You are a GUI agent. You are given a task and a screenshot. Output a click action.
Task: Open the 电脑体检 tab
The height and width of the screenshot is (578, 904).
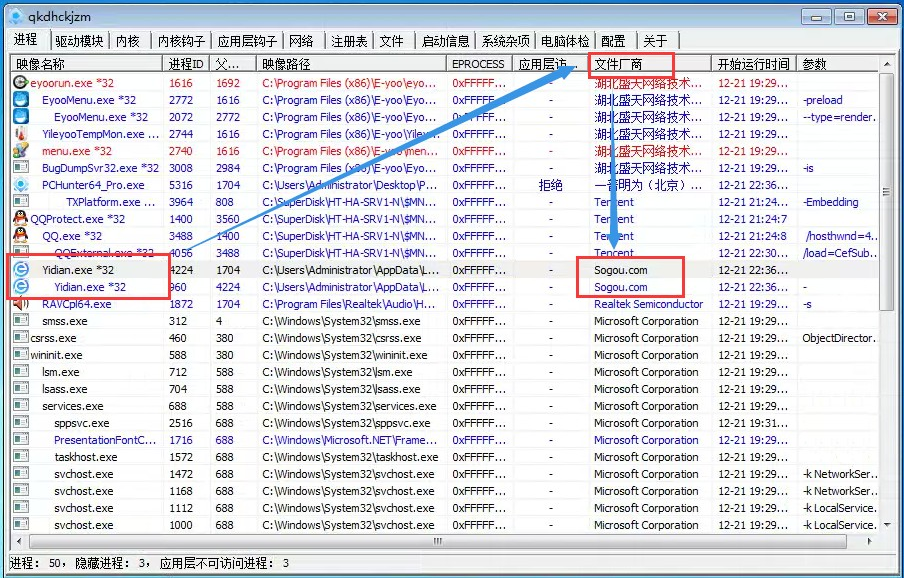tap(565, 41)
